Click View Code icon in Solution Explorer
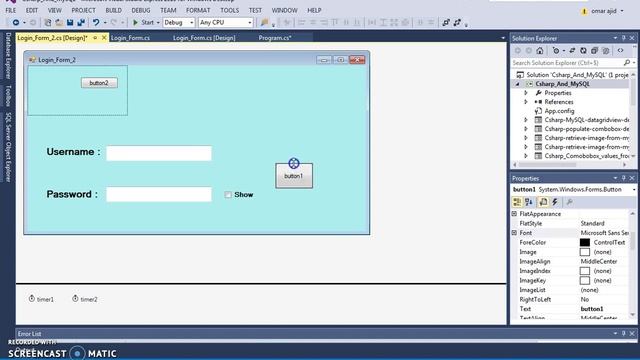Screen dimensions: 640x360 (620, 51)
